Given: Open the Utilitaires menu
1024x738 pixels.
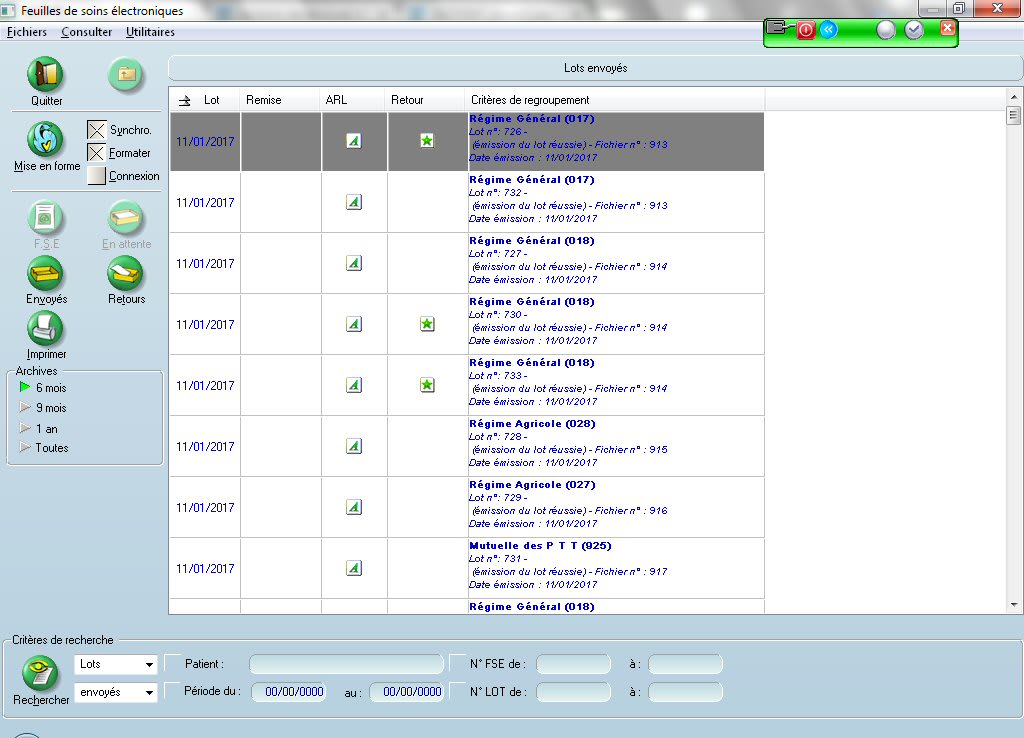Looking at the screenshot, I should 150,32.
